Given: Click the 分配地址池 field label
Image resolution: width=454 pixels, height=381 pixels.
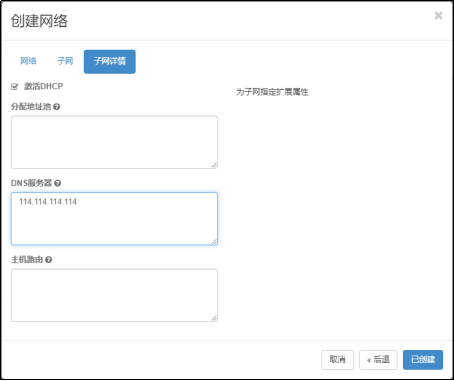Looking at the screenshot, I should click(31, 107).
